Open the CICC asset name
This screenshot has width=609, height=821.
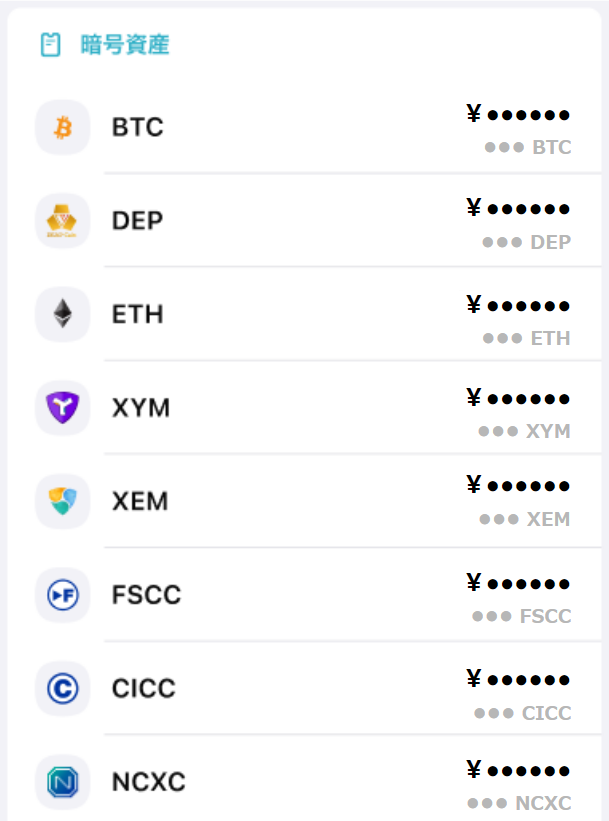(x=144, y=688)
